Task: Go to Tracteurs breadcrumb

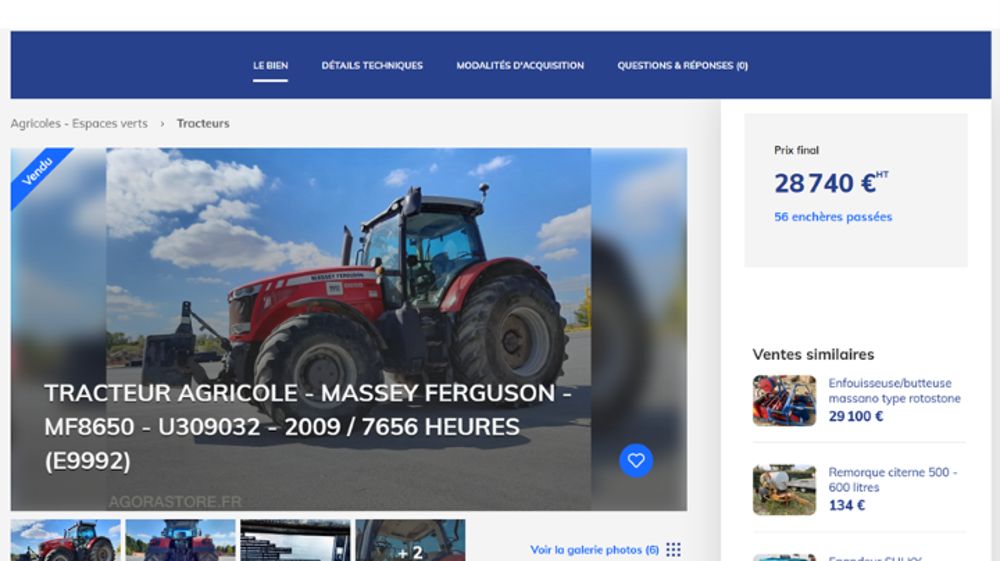Action: click(x=203, y=124)
